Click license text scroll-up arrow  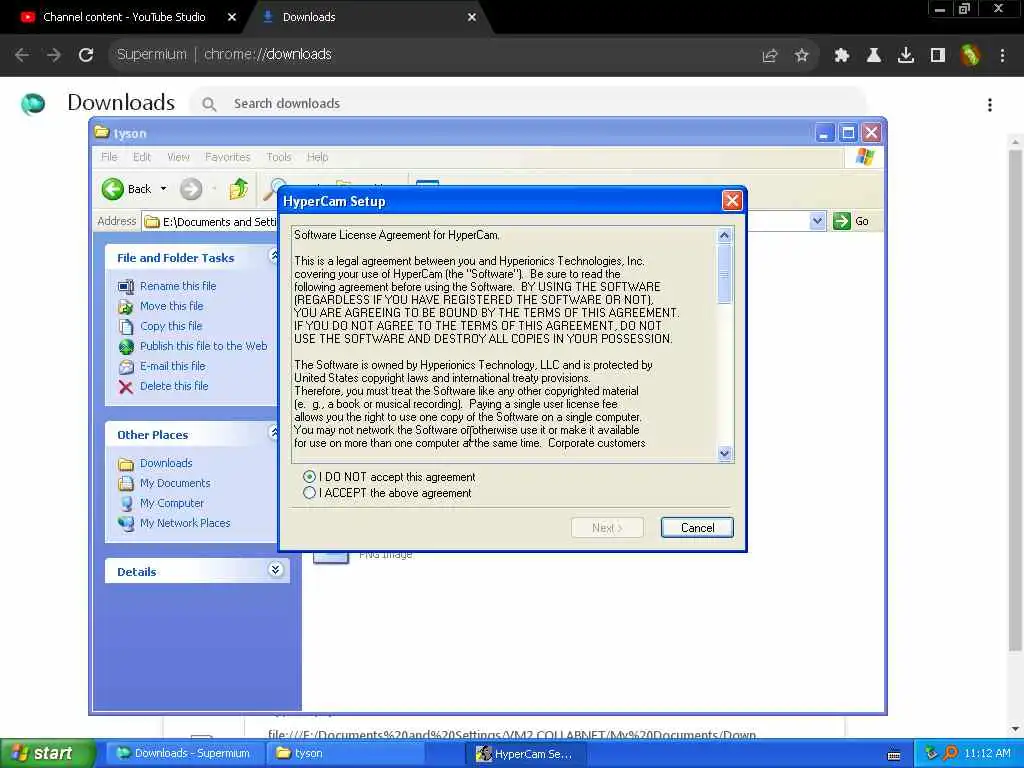[x=724, y=235]
